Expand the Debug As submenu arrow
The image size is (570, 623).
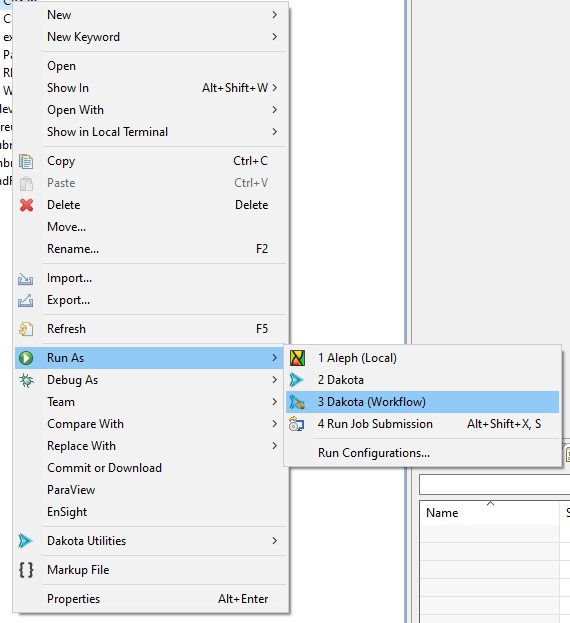tap(274, 380)
